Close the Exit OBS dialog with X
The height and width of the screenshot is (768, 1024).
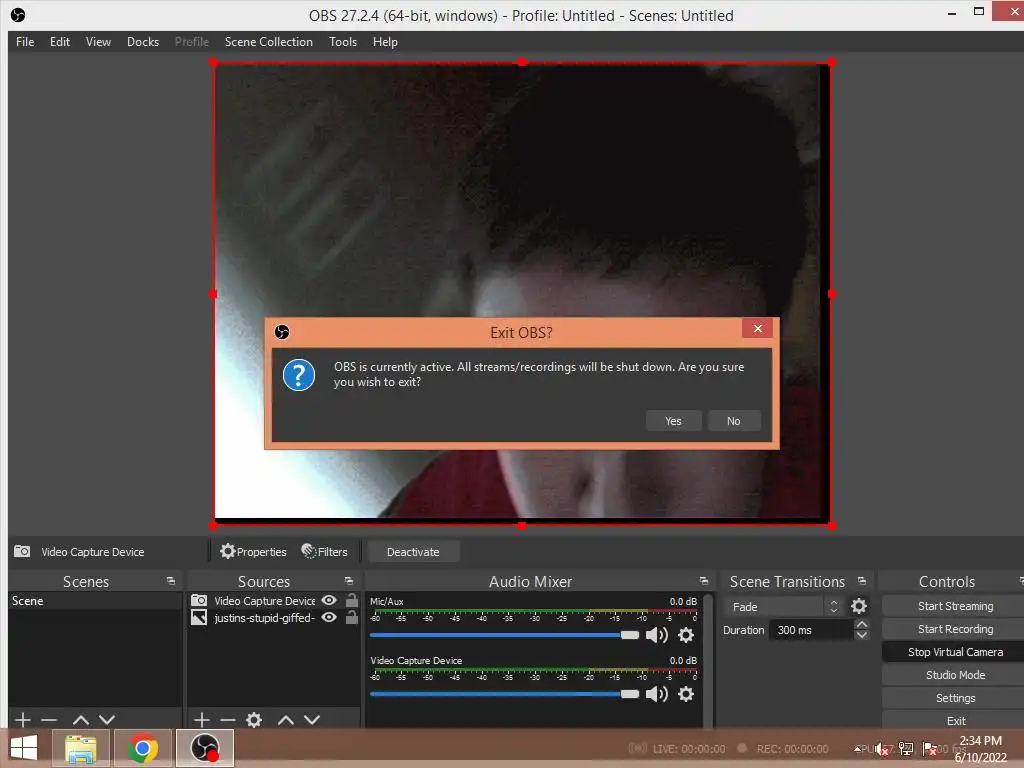tap(757, 328)
